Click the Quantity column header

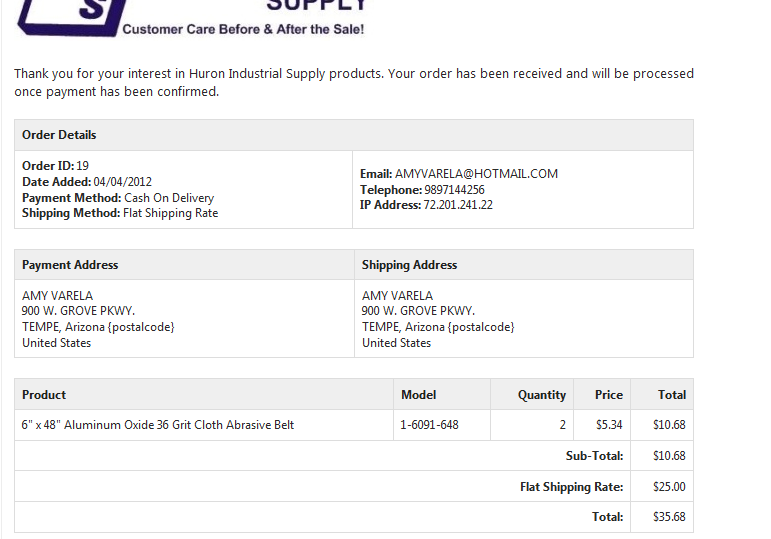pos(541,394)
